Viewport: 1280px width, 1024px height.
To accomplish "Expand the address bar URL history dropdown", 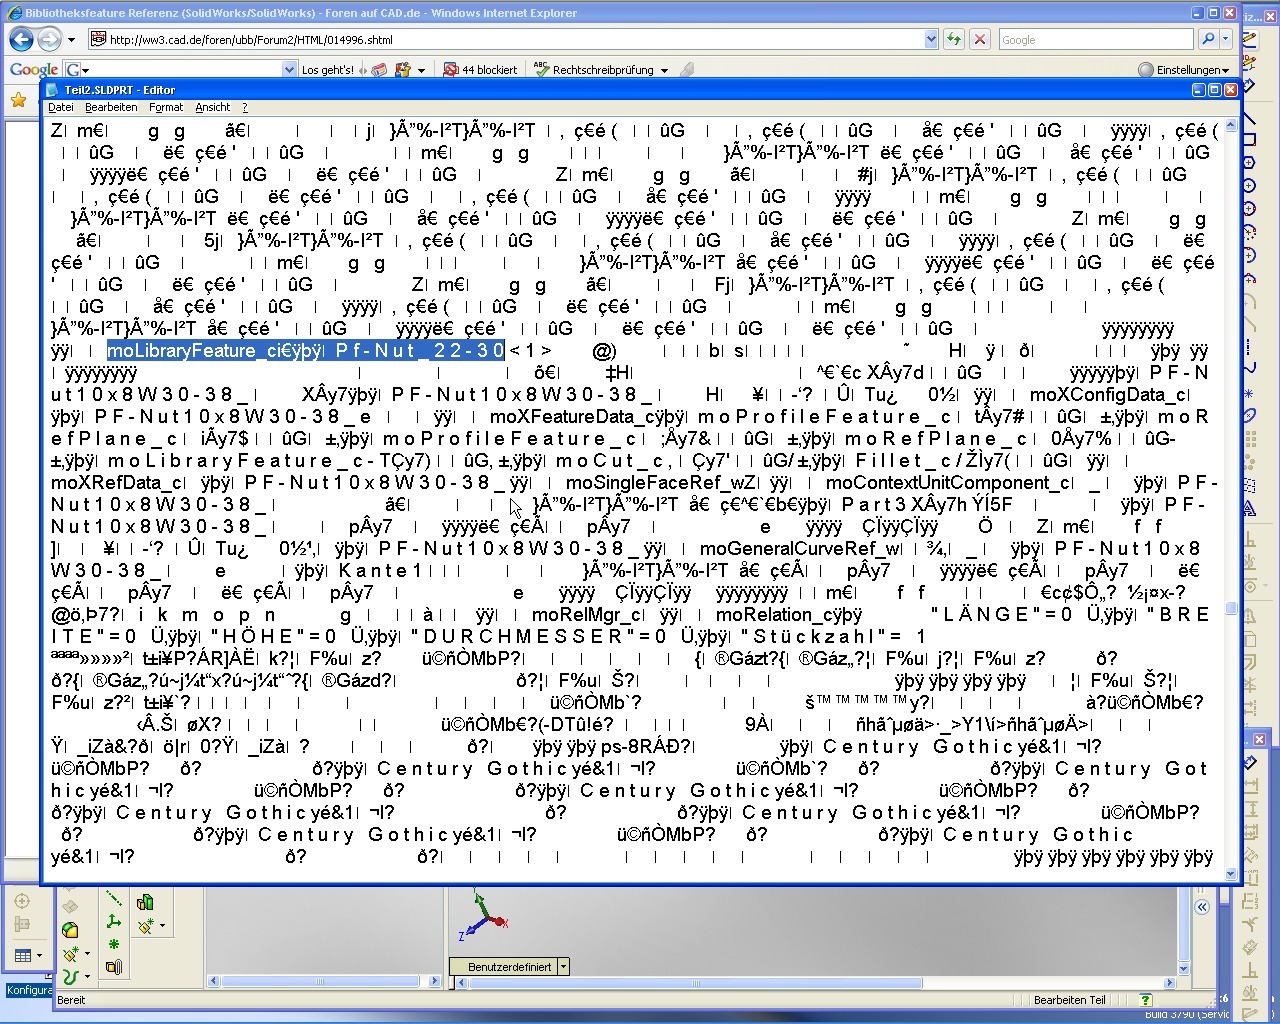I will pyautogui.click(x=931, y=40).
